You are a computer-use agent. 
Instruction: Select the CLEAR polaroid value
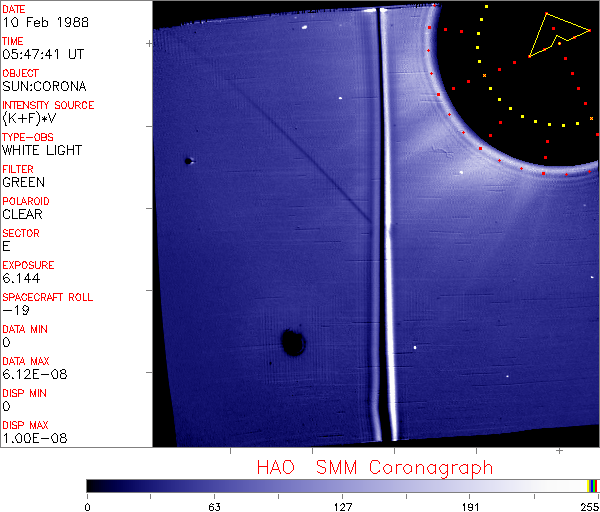coord(23,214)
